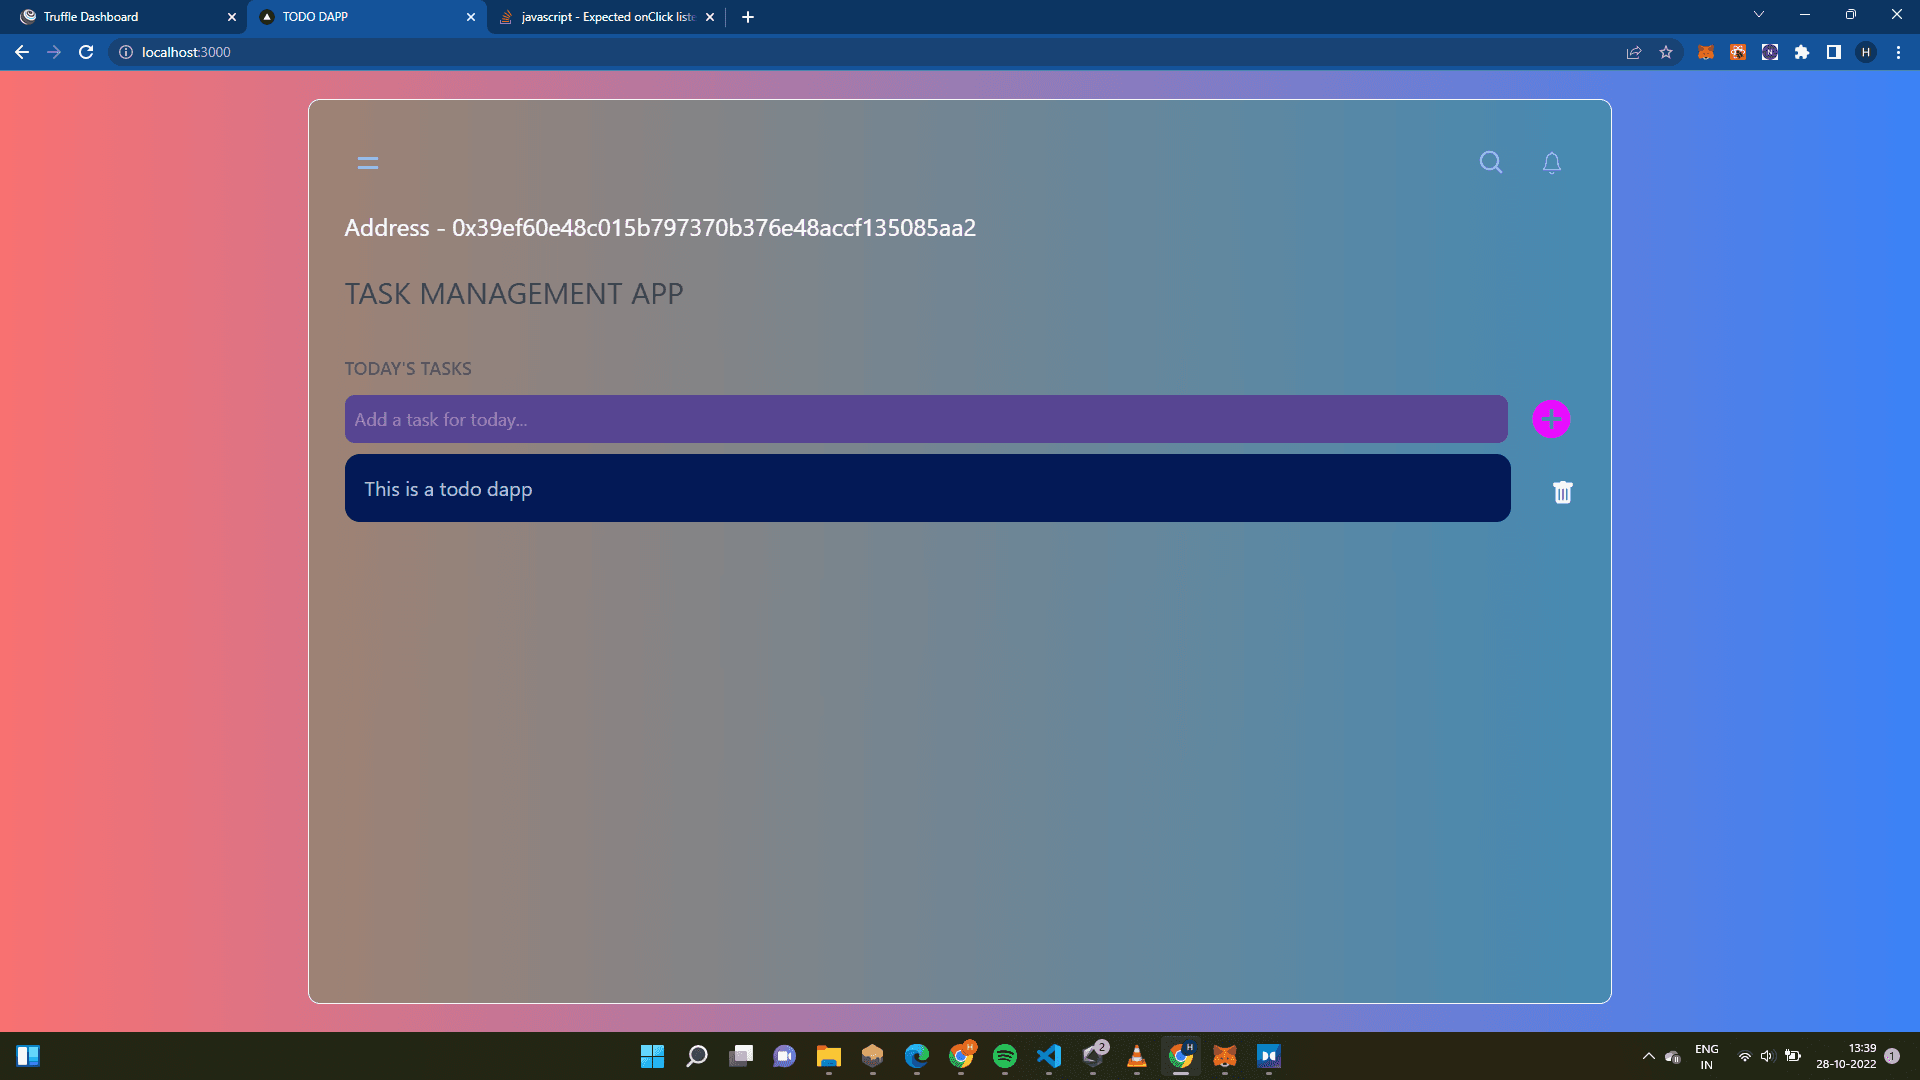Expand the tab search dropdown arrow
Screen dimensions: 1920x1080
point(1759,15)
